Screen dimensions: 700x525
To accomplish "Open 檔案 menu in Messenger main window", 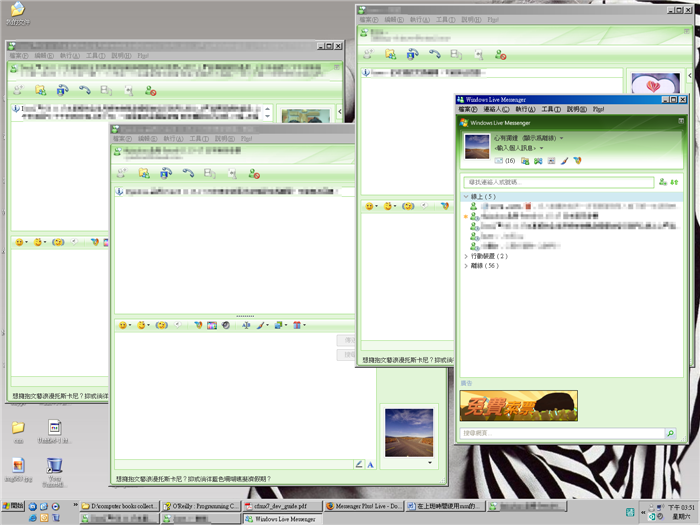I will pos(467,109).
